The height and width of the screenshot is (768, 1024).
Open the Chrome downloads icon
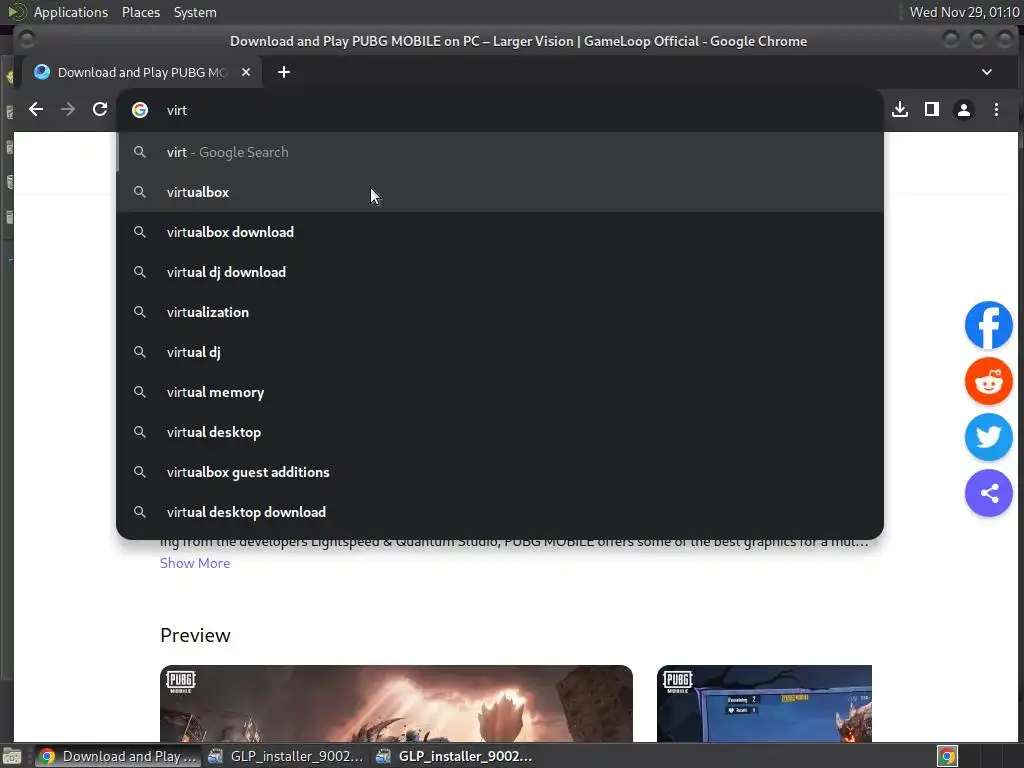point(900,110)
